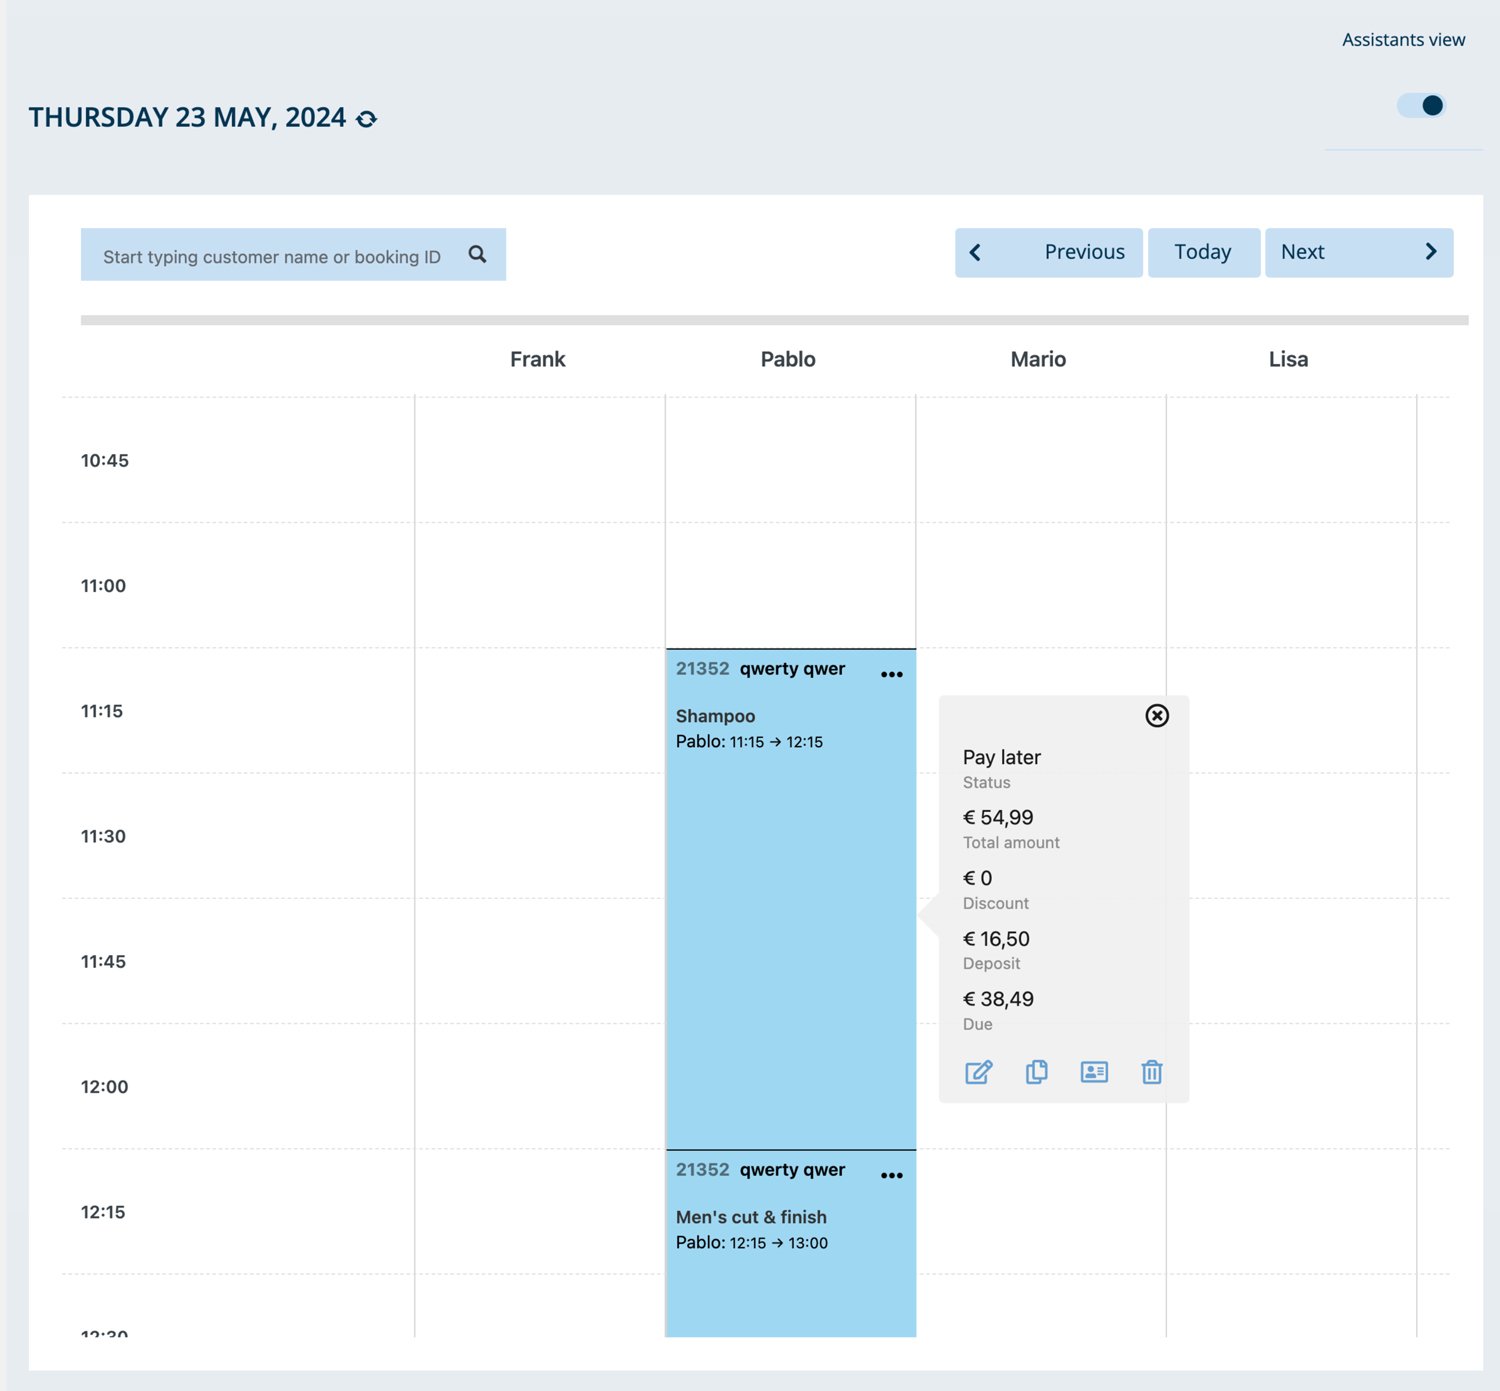Open customer profile card icon
The width and height of the screenshot is (1500, 1391).
click(x=1094, y=1072)
